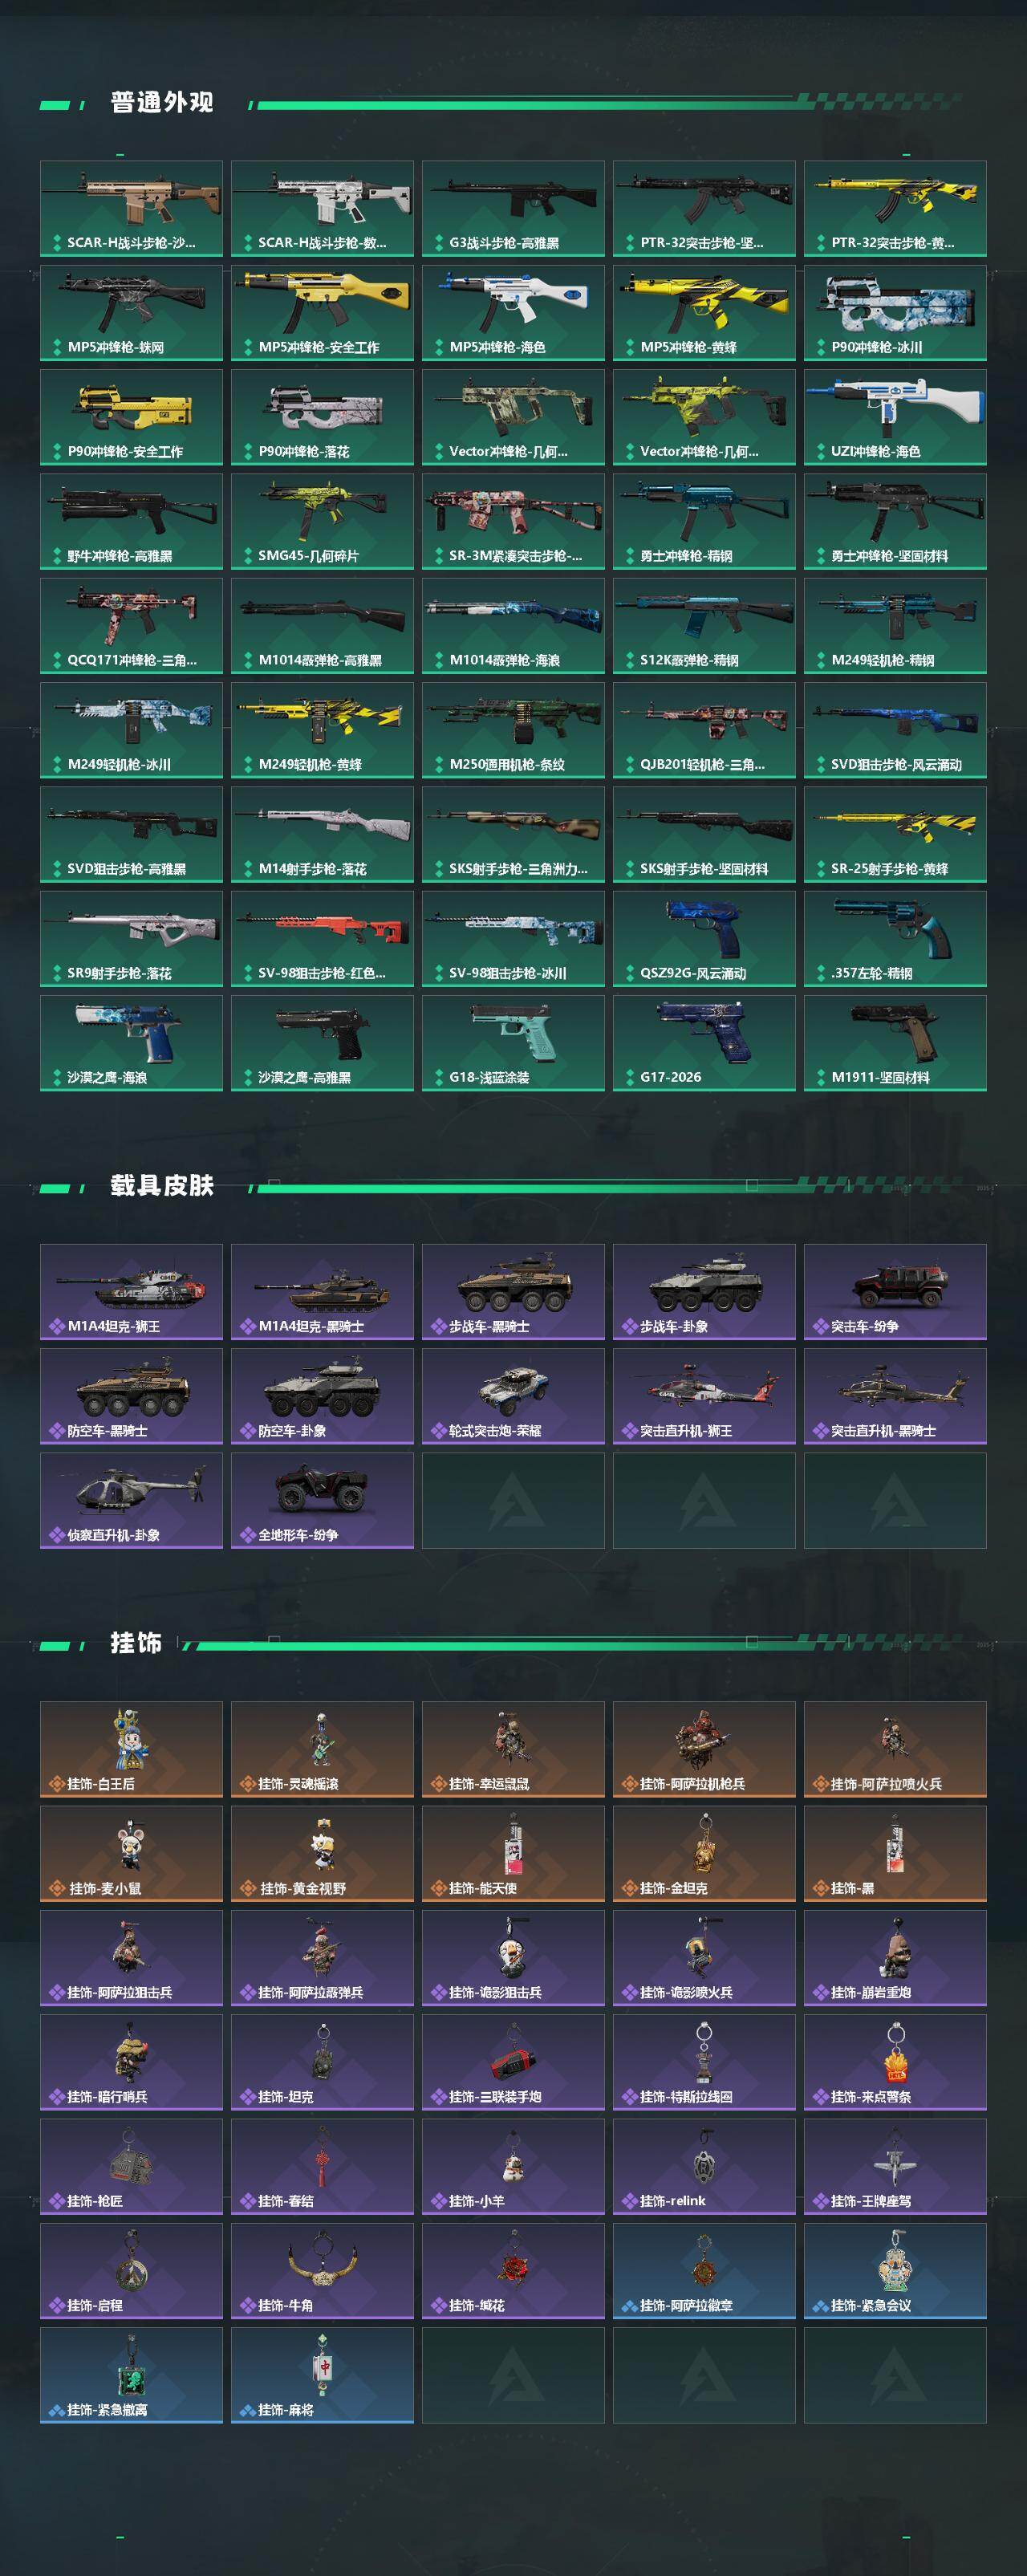Select the 挂饰-麻将 mahjong charm
The width and height of the screenshot is (1027, 2576).
tap(322, 2375)
